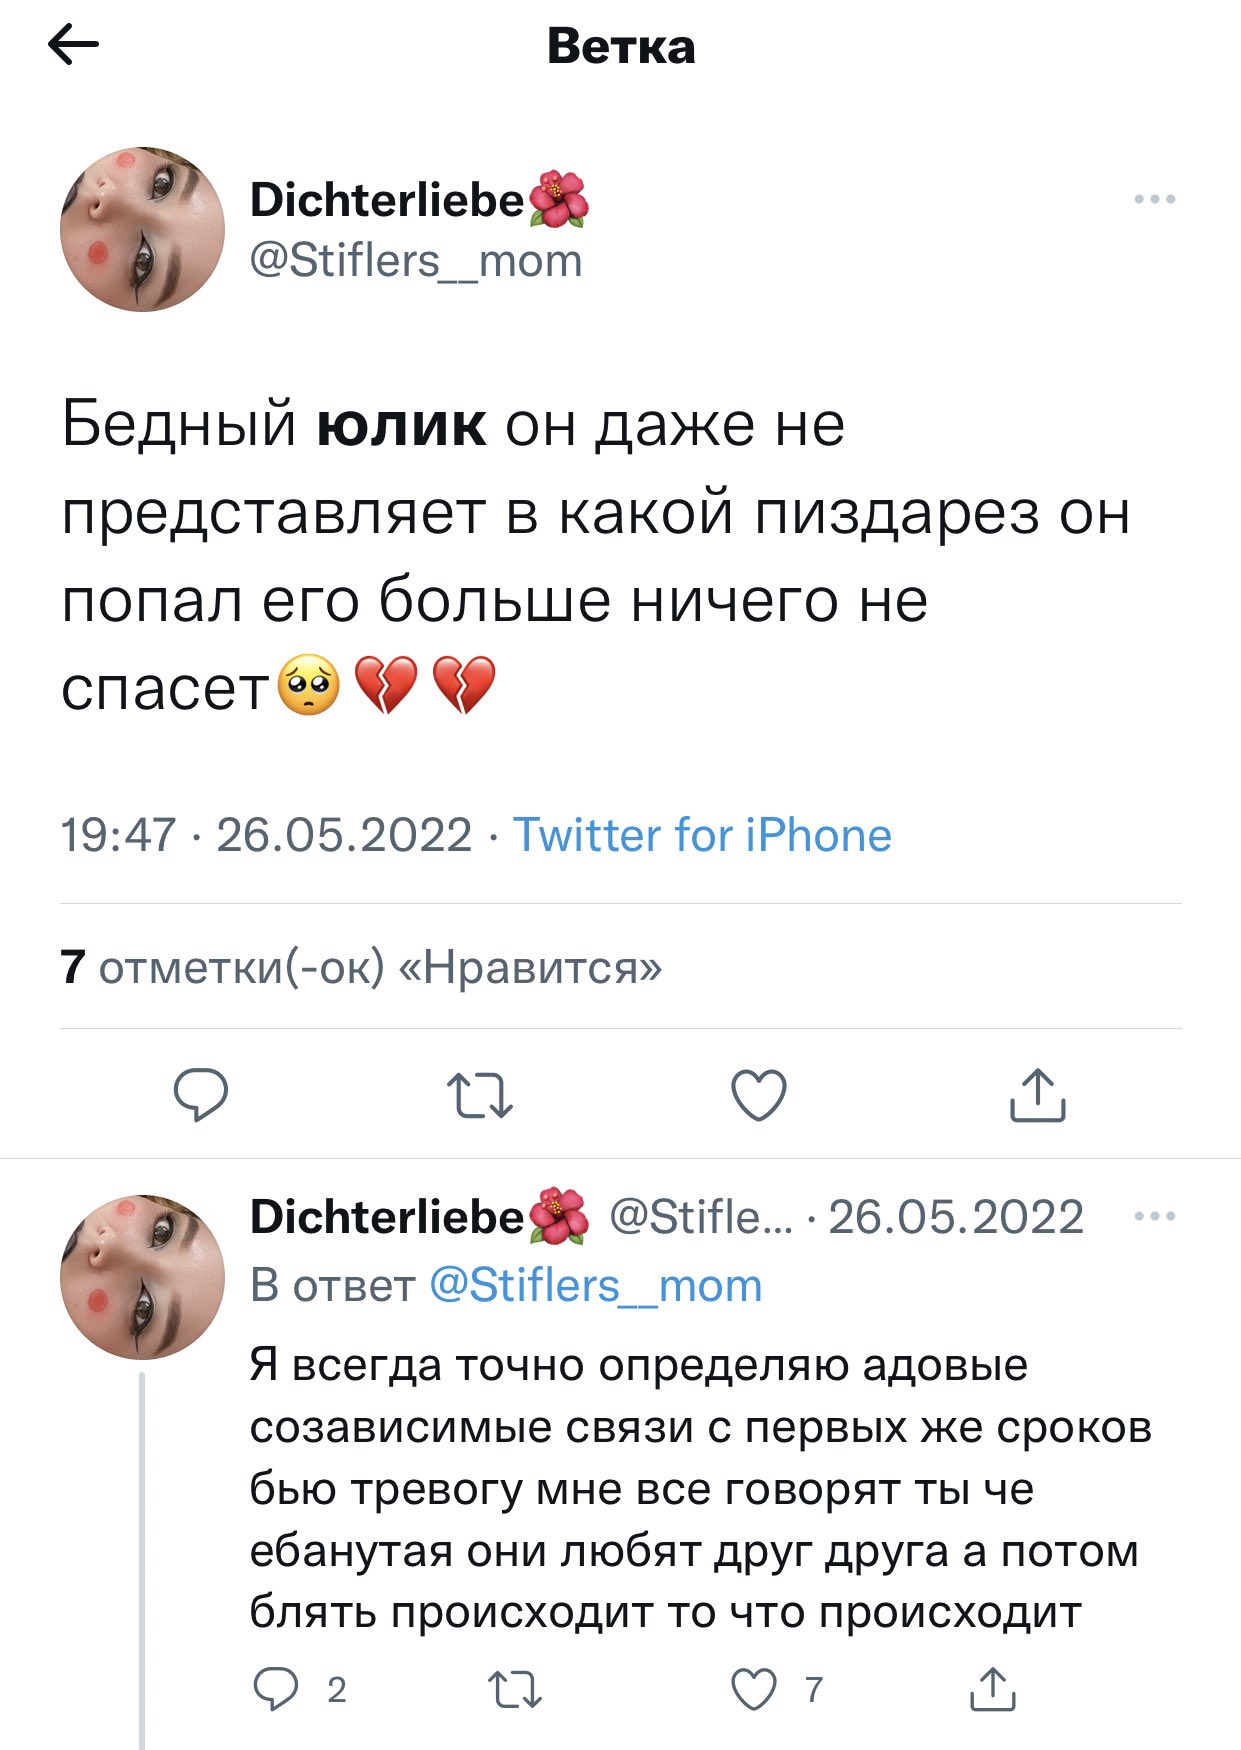Open comments on the reply tweet
Viewport: 1241px width, 1750px height.
276,1689
